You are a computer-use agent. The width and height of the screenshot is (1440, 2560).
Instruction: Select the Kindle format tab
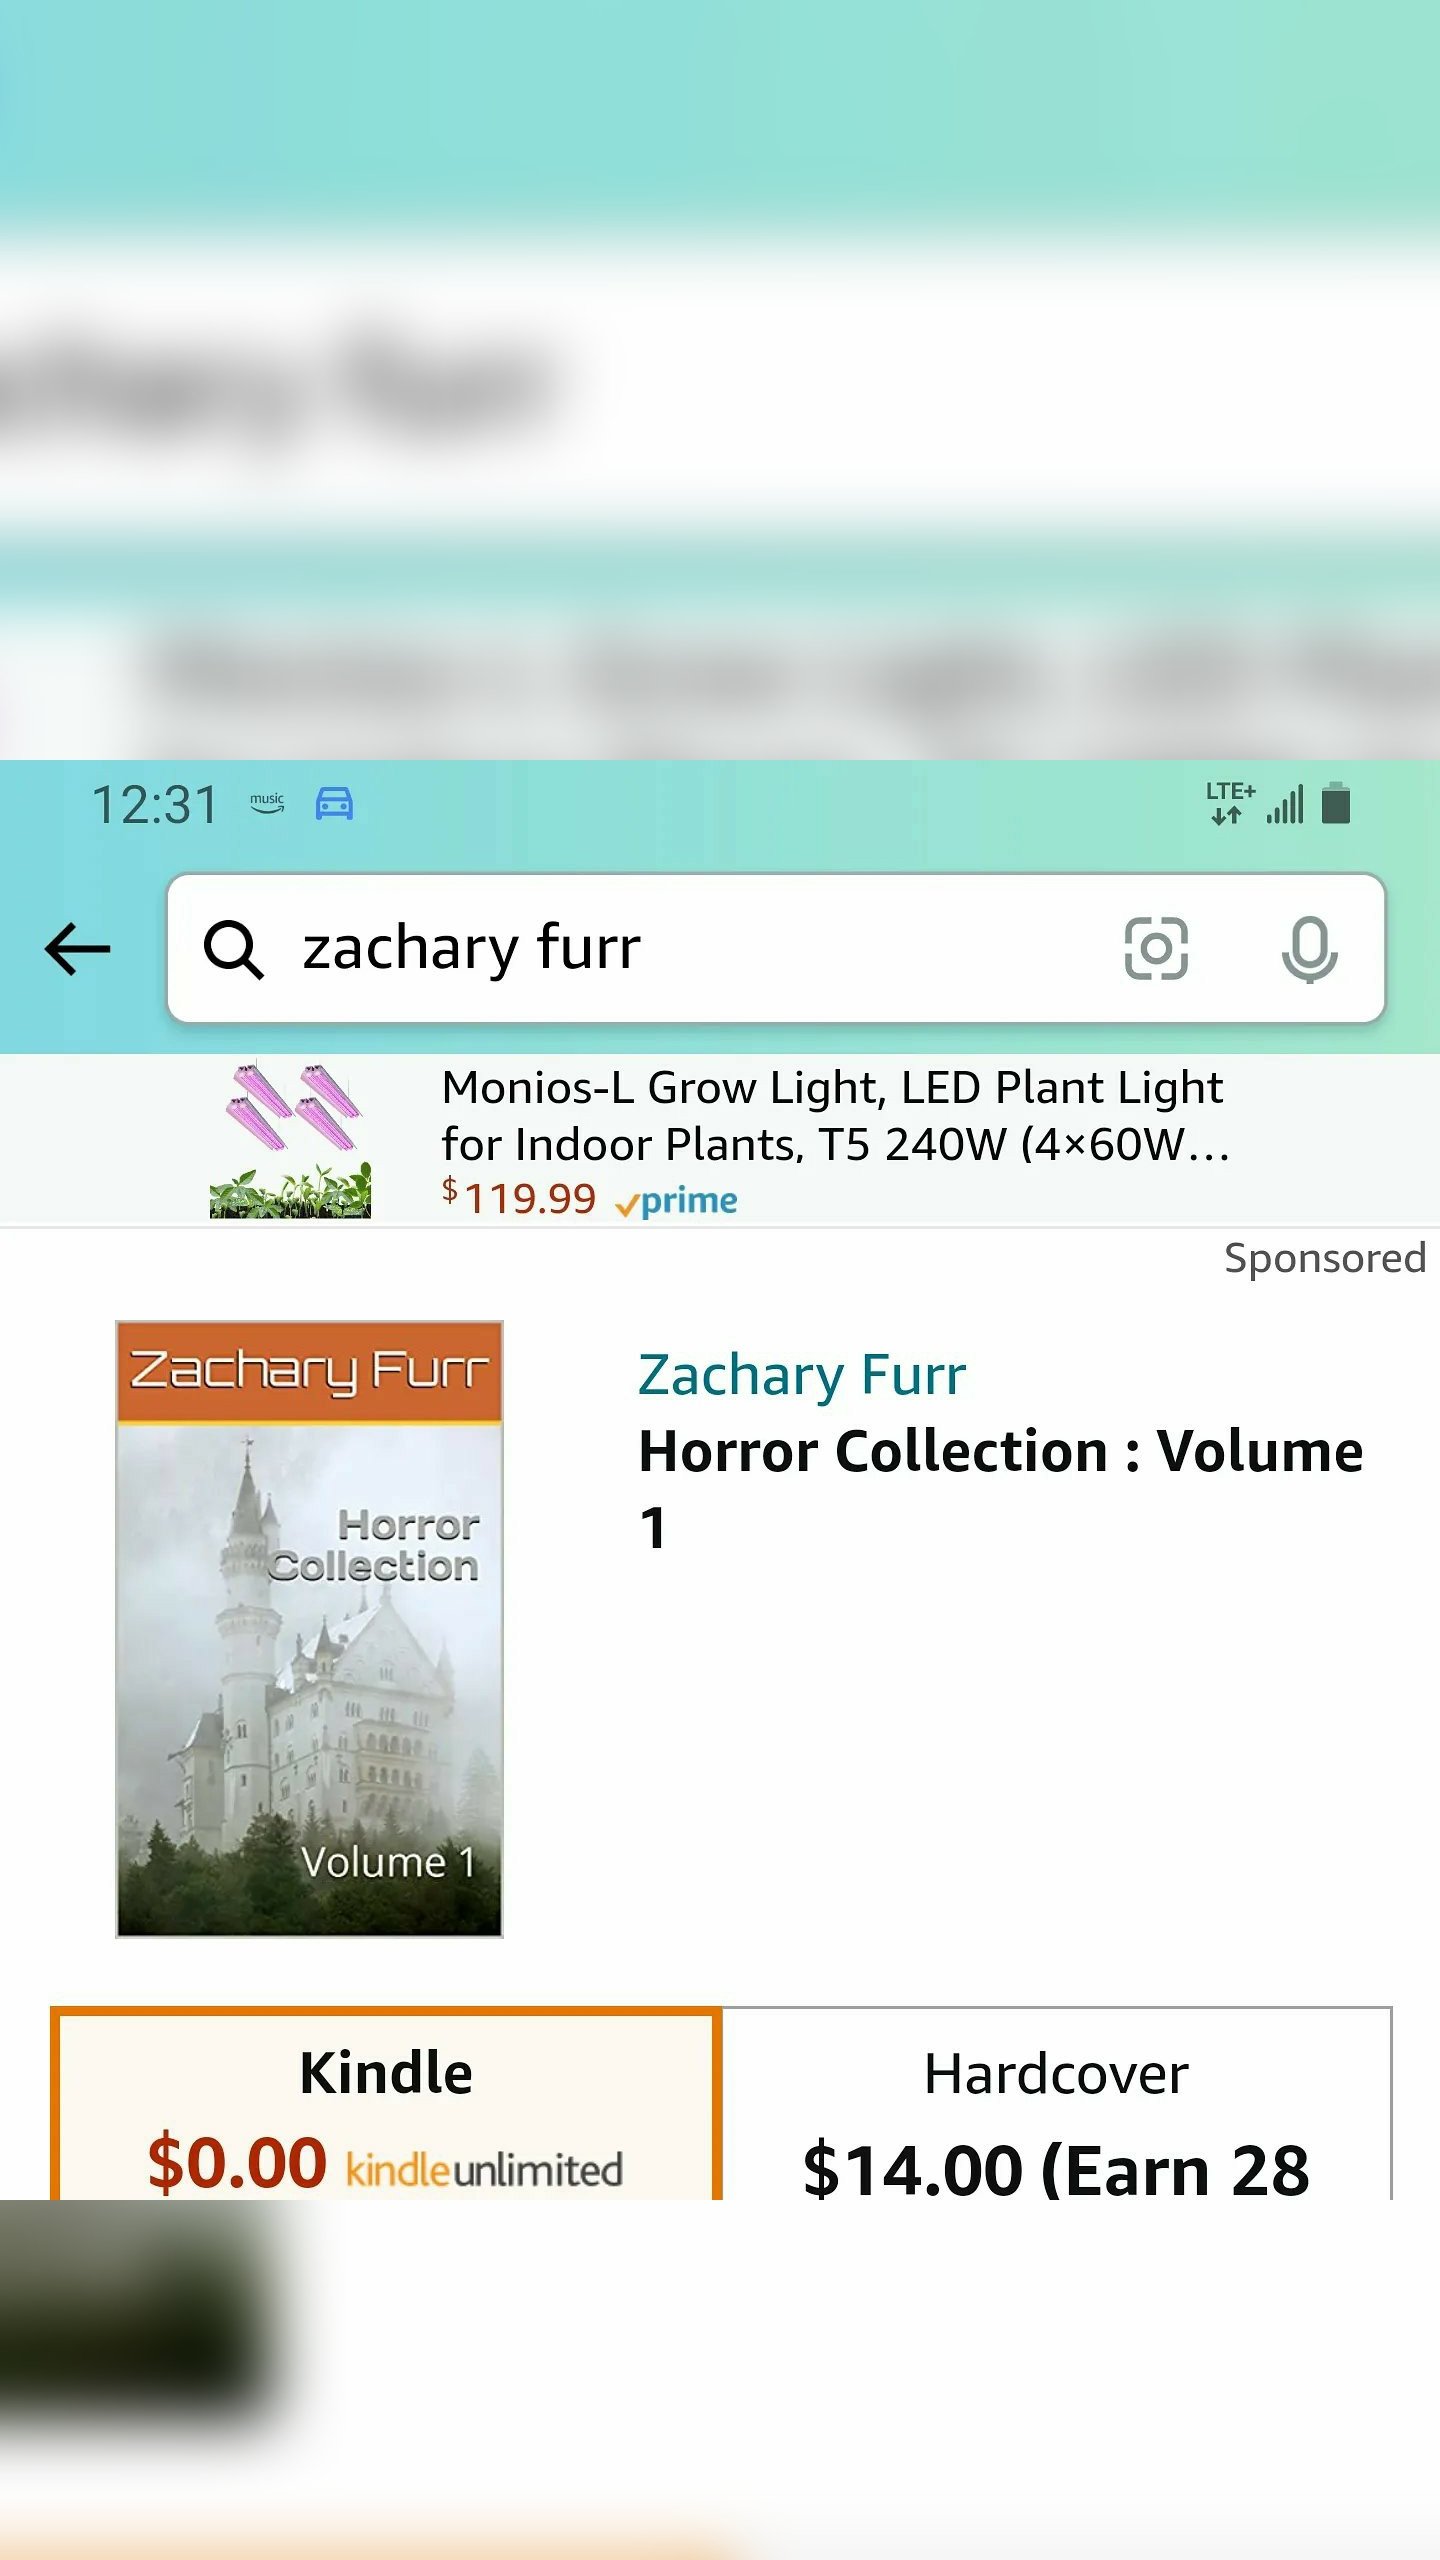(x=386, y=2104)
